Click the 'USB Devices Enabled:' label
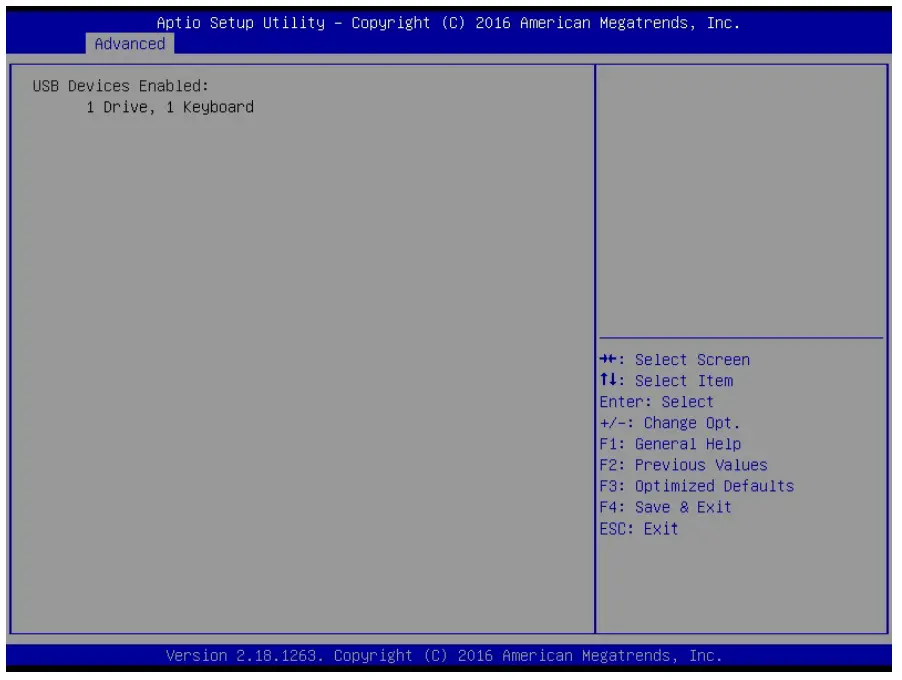The height and width of the screenshot is (680, 902). pos(121,86)
